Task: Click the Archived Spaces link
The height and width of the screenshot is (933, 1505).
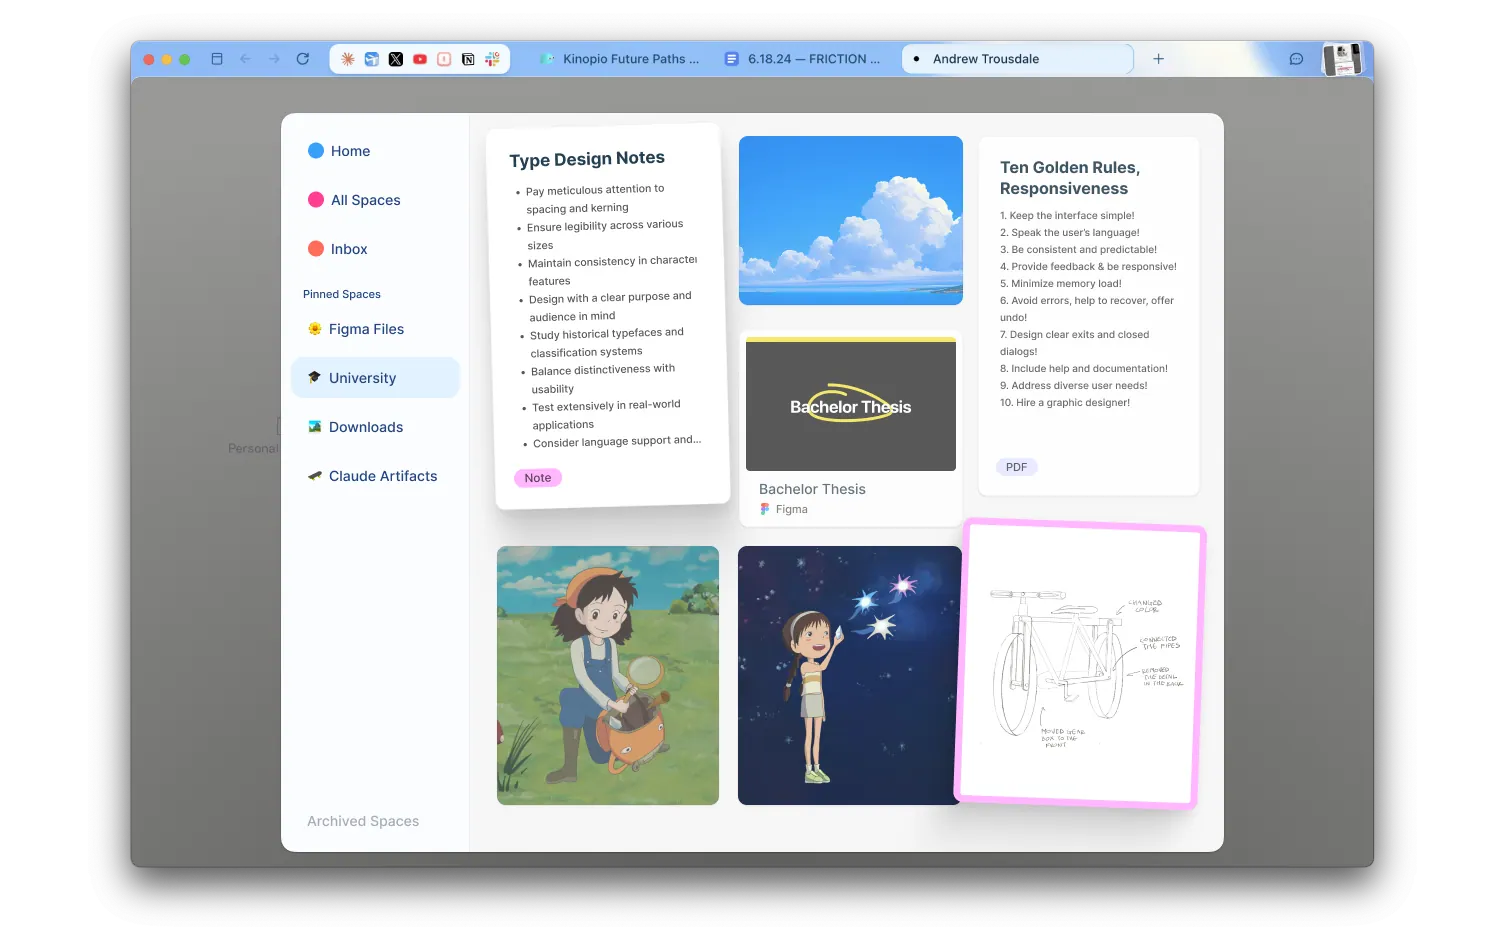Action: (x=363, y=821)
